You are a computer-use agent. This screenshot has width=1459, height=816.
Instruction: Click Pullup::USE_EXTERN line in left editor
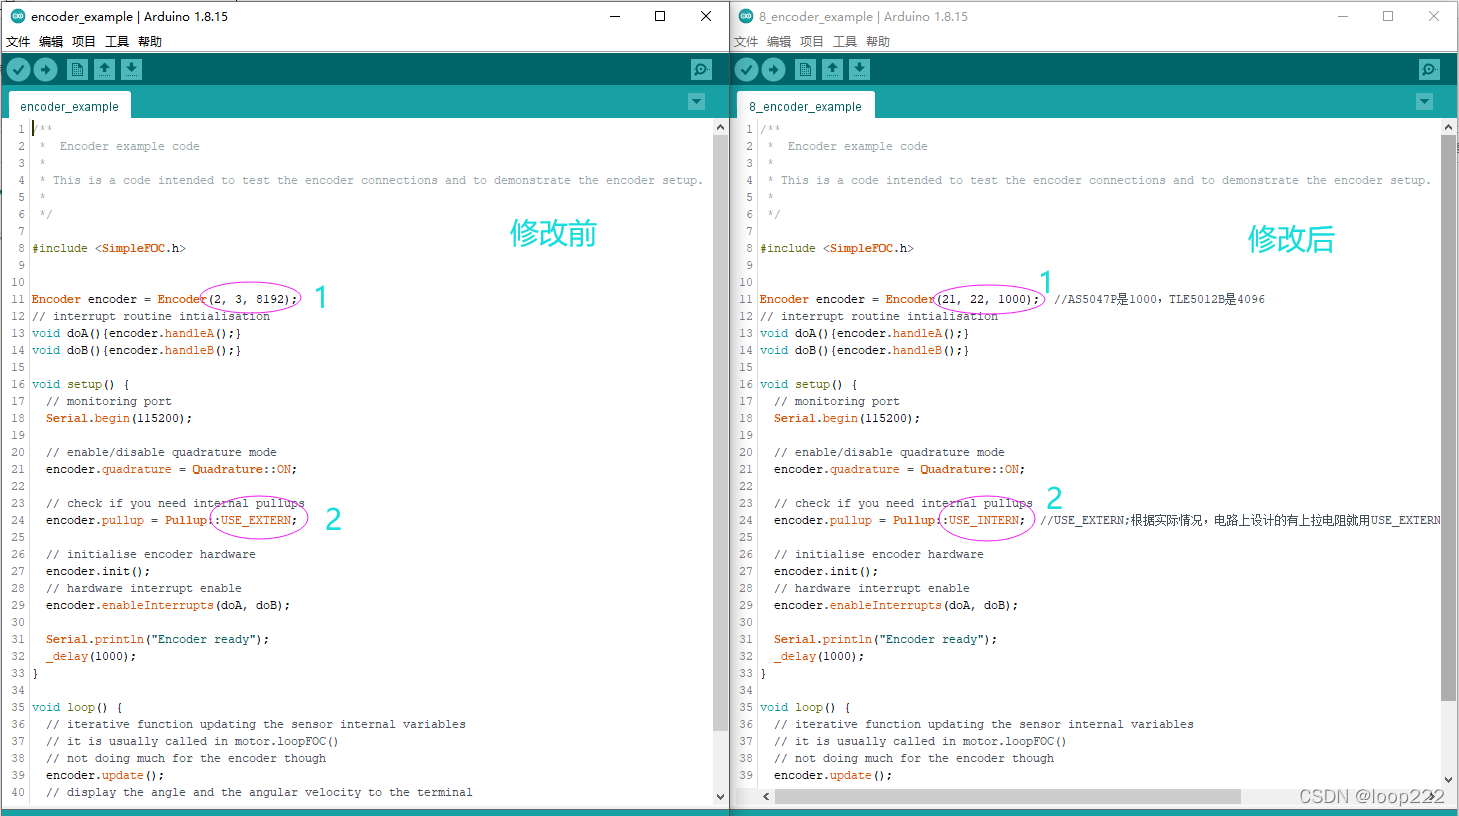coord(171,520)
